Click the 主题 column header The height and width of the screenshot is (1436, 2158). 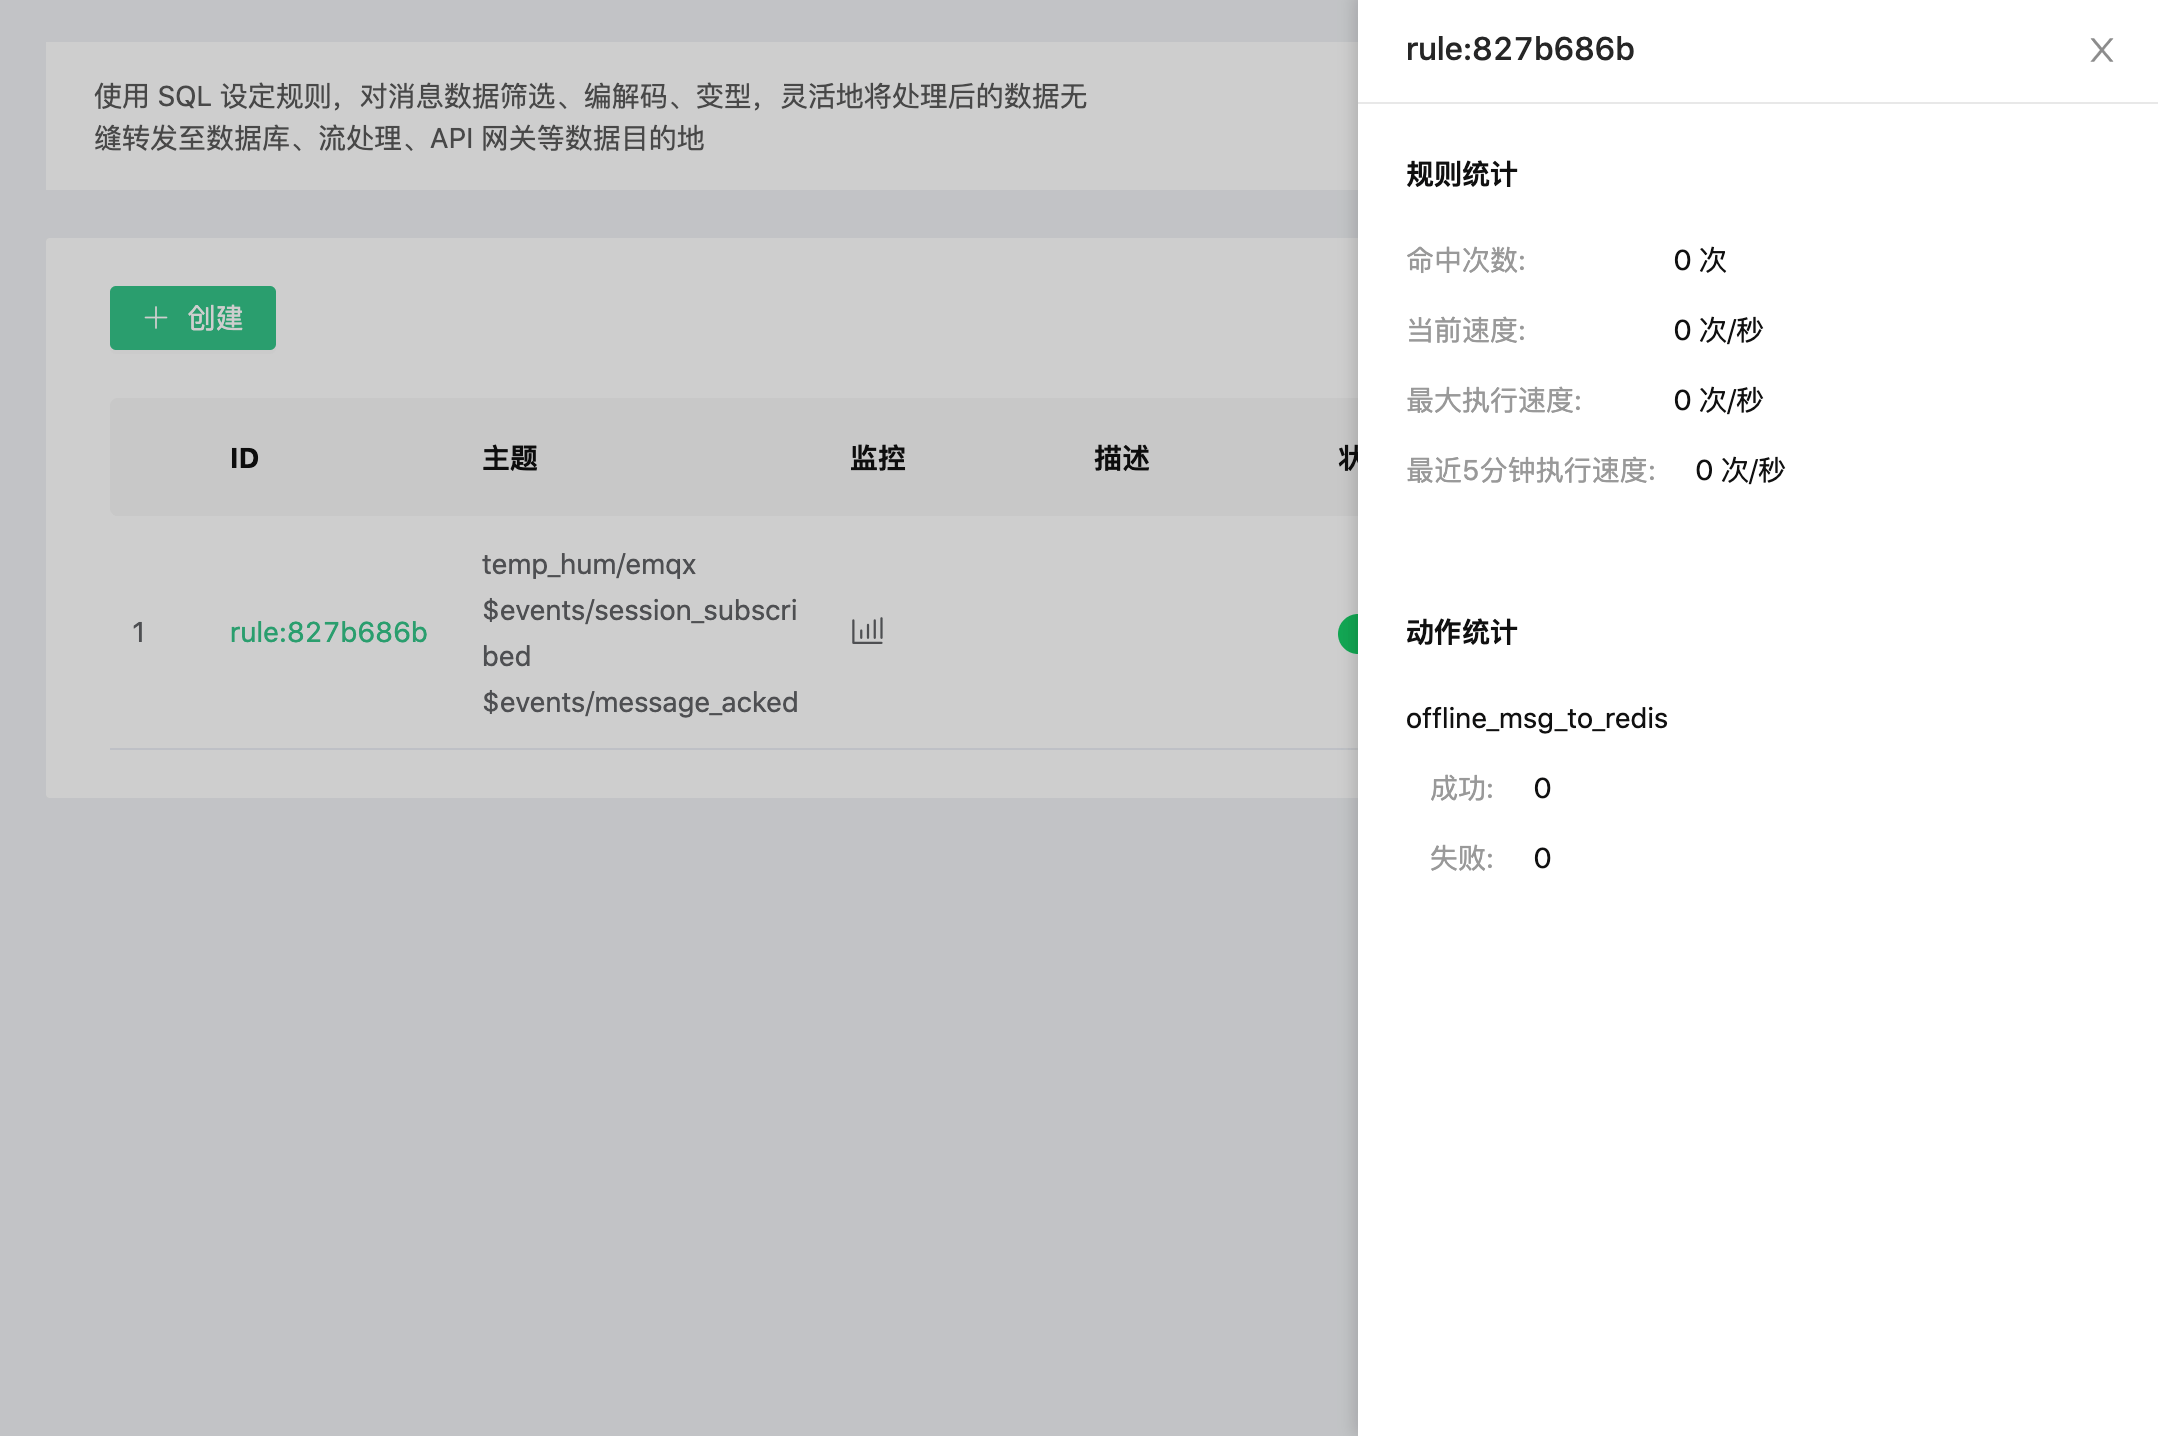510,457
